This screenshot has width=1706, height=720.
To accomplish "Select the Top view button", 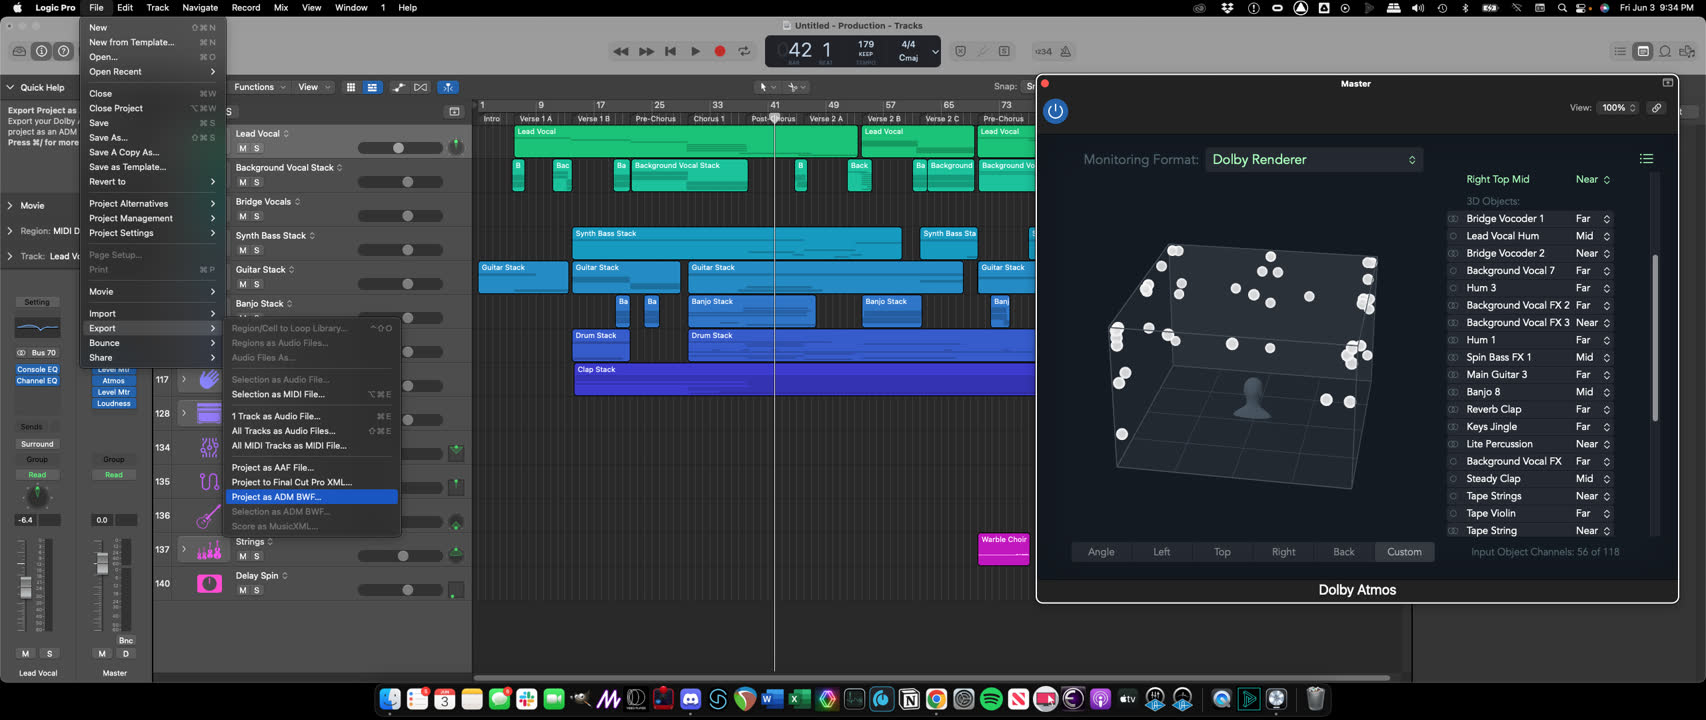I will point(1222,552).
